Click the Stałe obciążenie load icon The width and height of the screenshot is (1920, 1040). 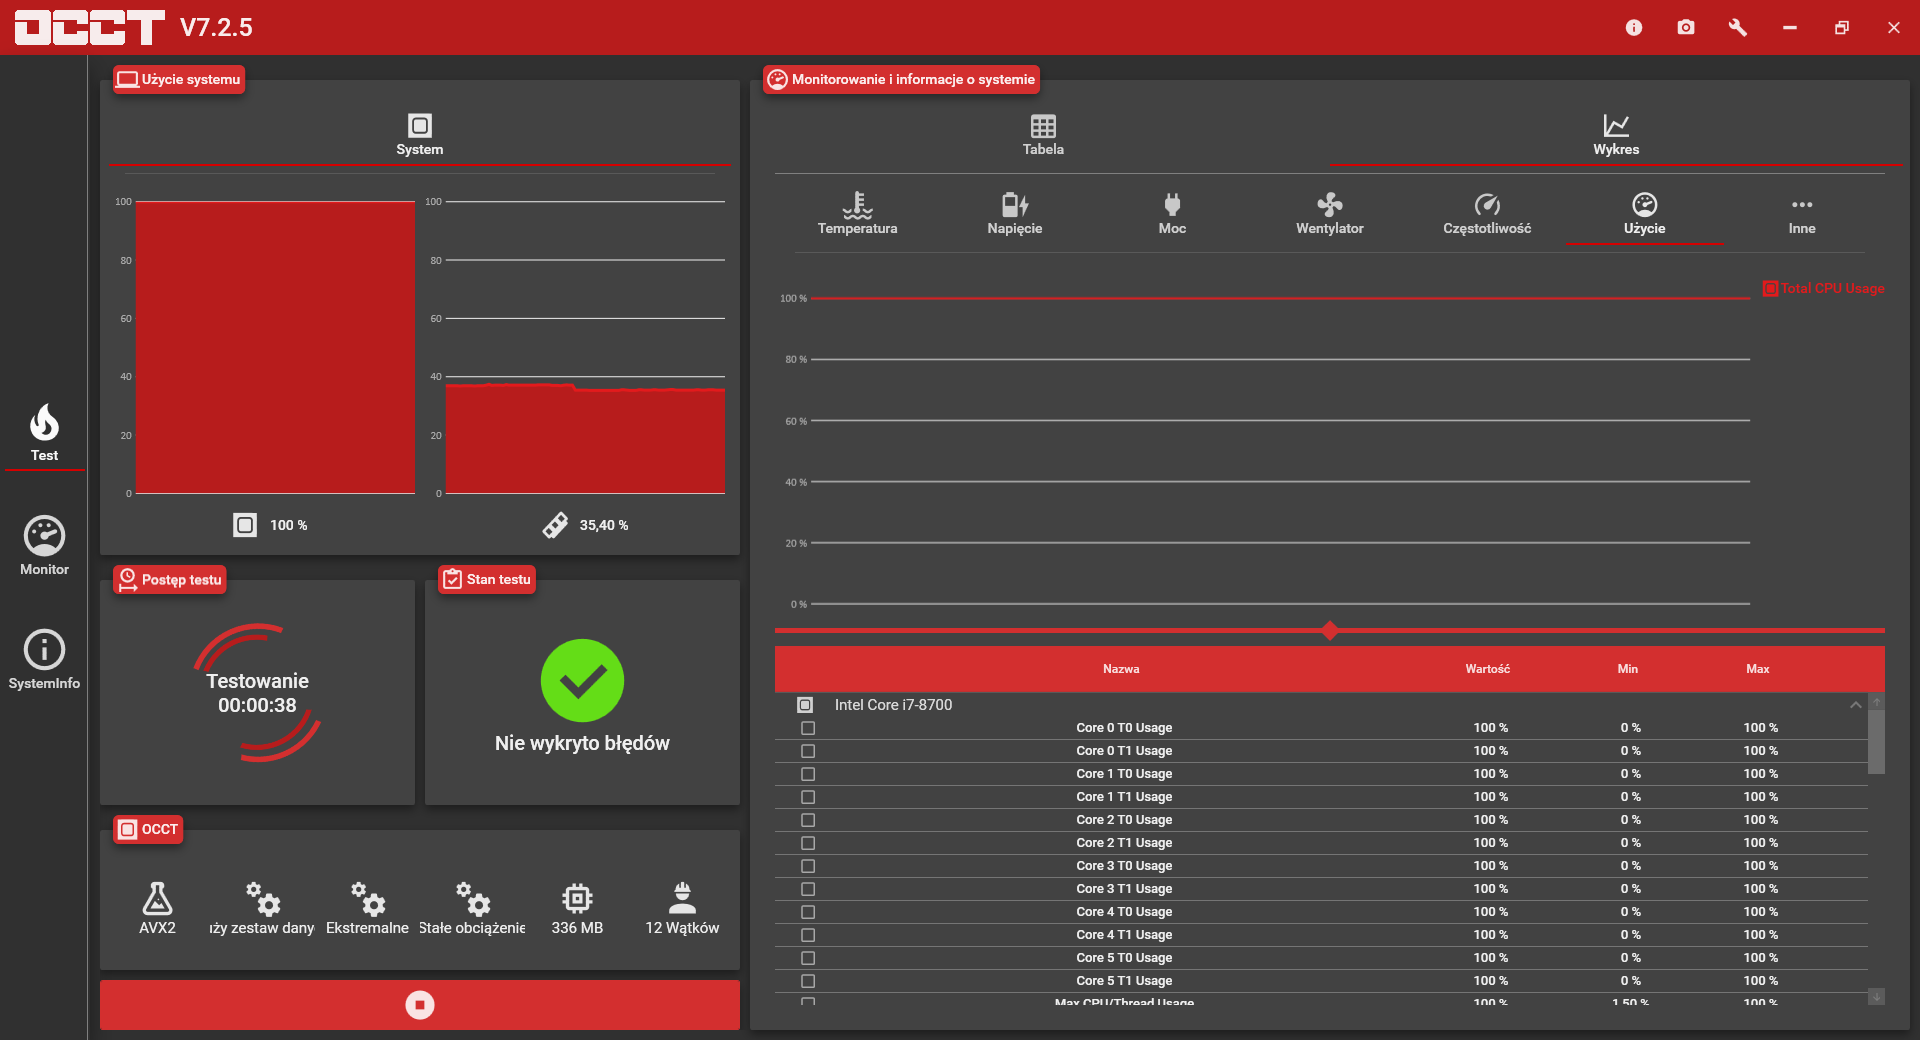click(x=472, y=898)
